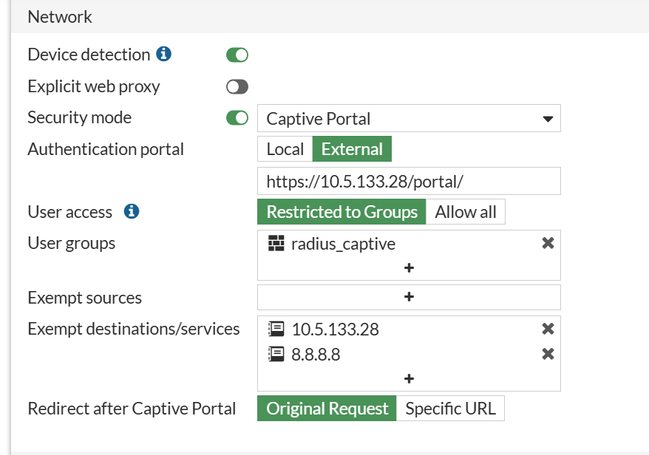The width and height of the screenshot is (649, 455).
Task: Add a new user group entry
Action: click(x=409, y=268)
